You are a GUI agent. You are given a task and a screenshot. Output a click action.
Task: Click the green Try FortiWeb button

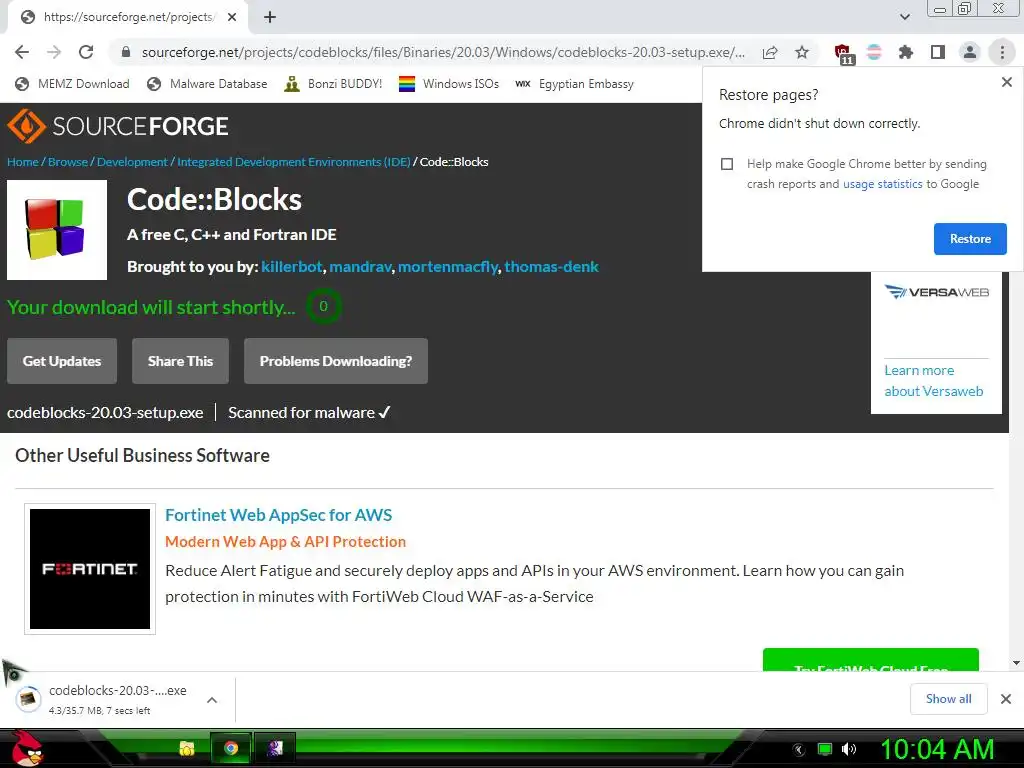(x=871, y=660)
